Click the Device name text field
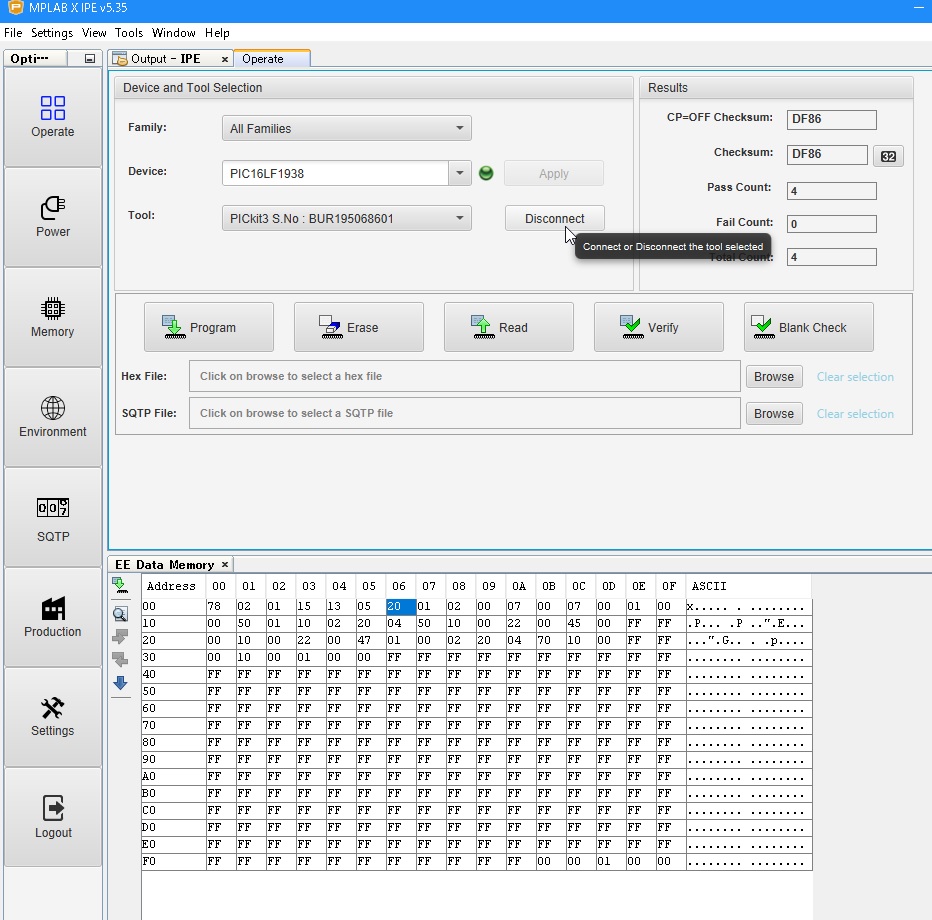Screen dimensions: 932x920 tap(335, 174)
